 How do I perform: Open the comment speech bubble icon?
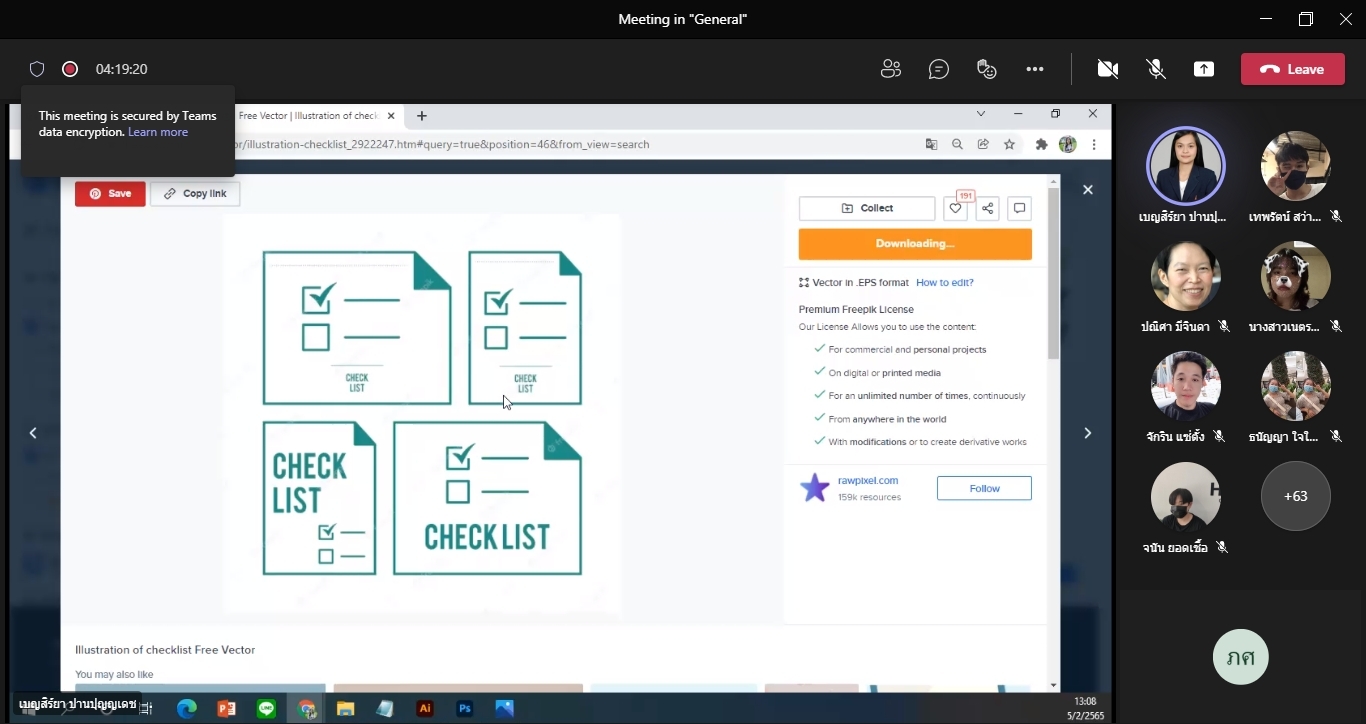pos(1019,208)
